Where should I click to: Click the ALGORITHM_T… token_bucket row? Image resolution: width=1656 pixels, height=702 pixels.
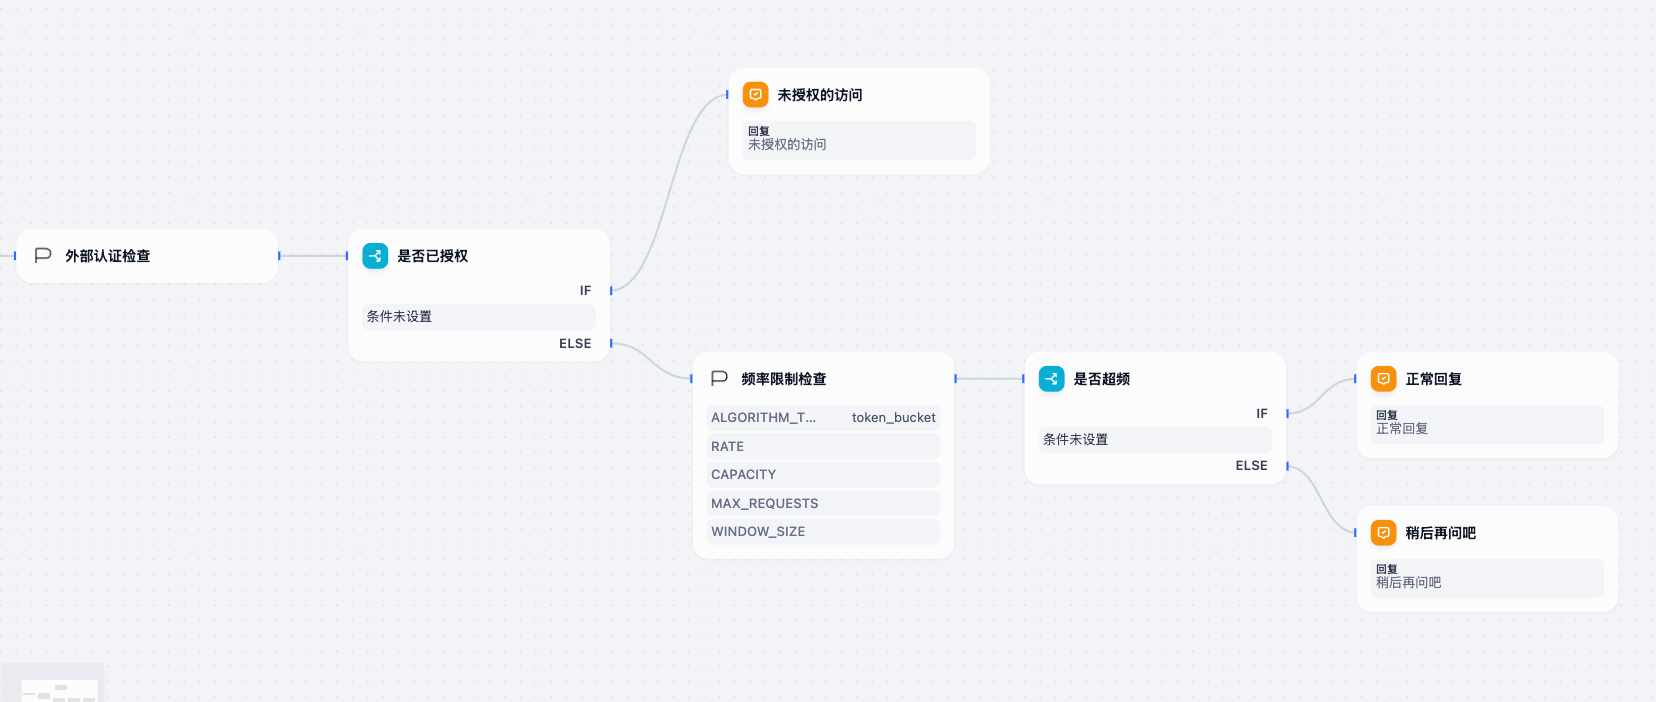pos(823,418)
